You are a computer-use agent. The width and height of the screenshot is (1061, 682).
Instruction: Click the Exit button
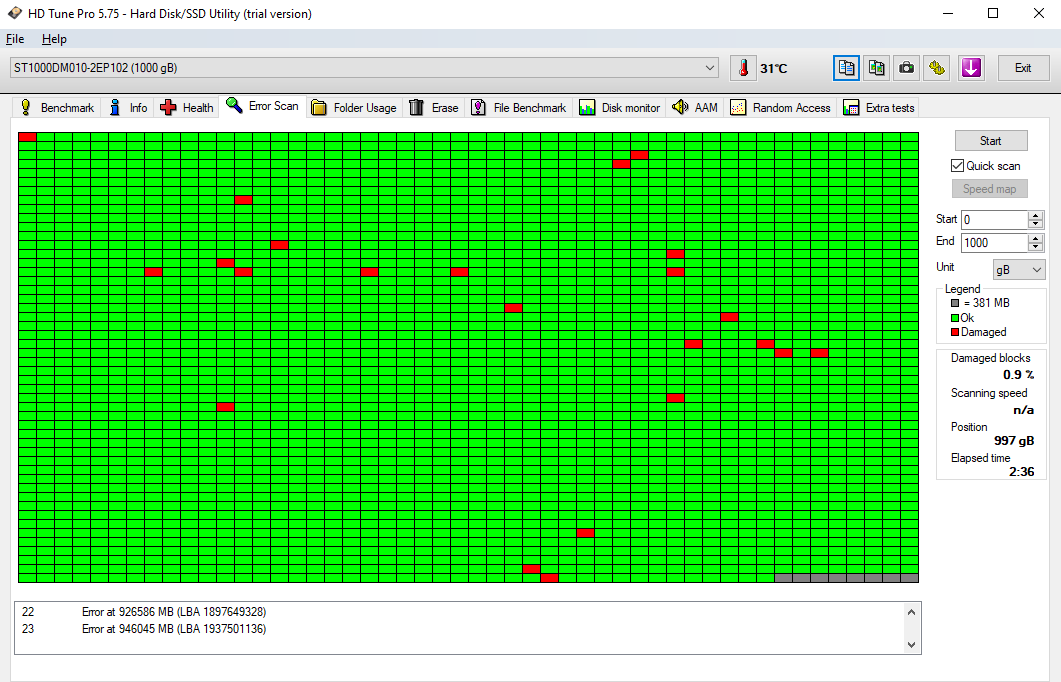tap(1023, 68)
